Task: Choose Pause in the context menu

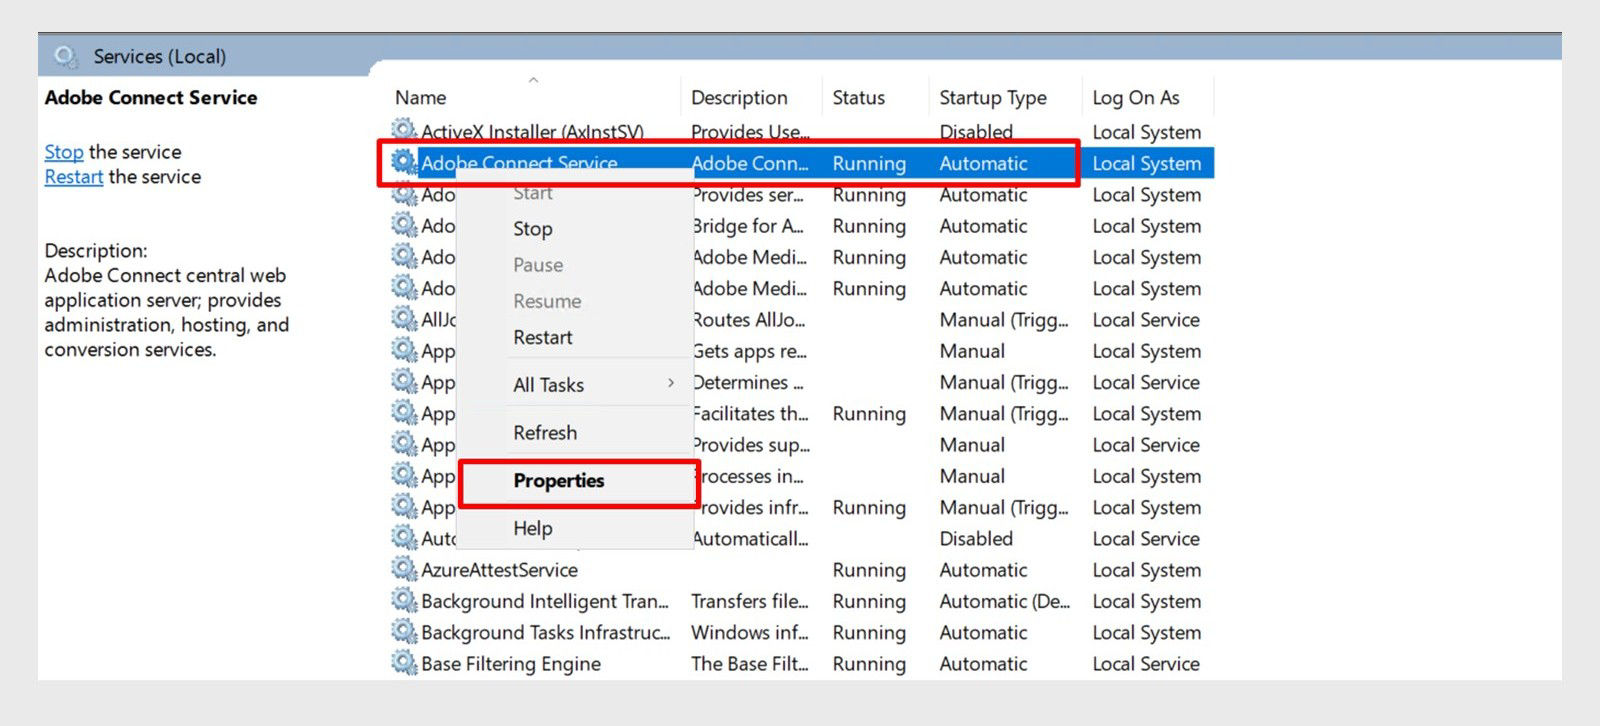Action: pyautogui.click(x=538, y=265)
